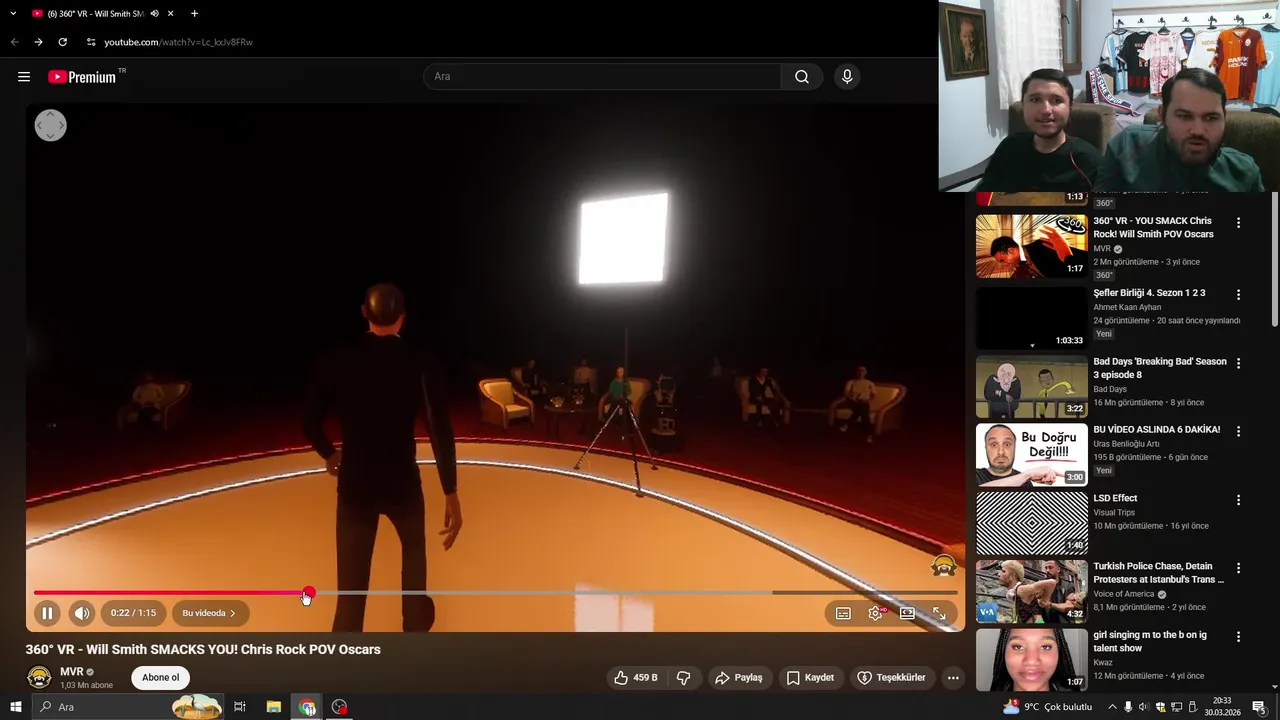Click the MVR channel watermark in the video
This screenshot has width=1280, height=720.
[x=944, y=566]
